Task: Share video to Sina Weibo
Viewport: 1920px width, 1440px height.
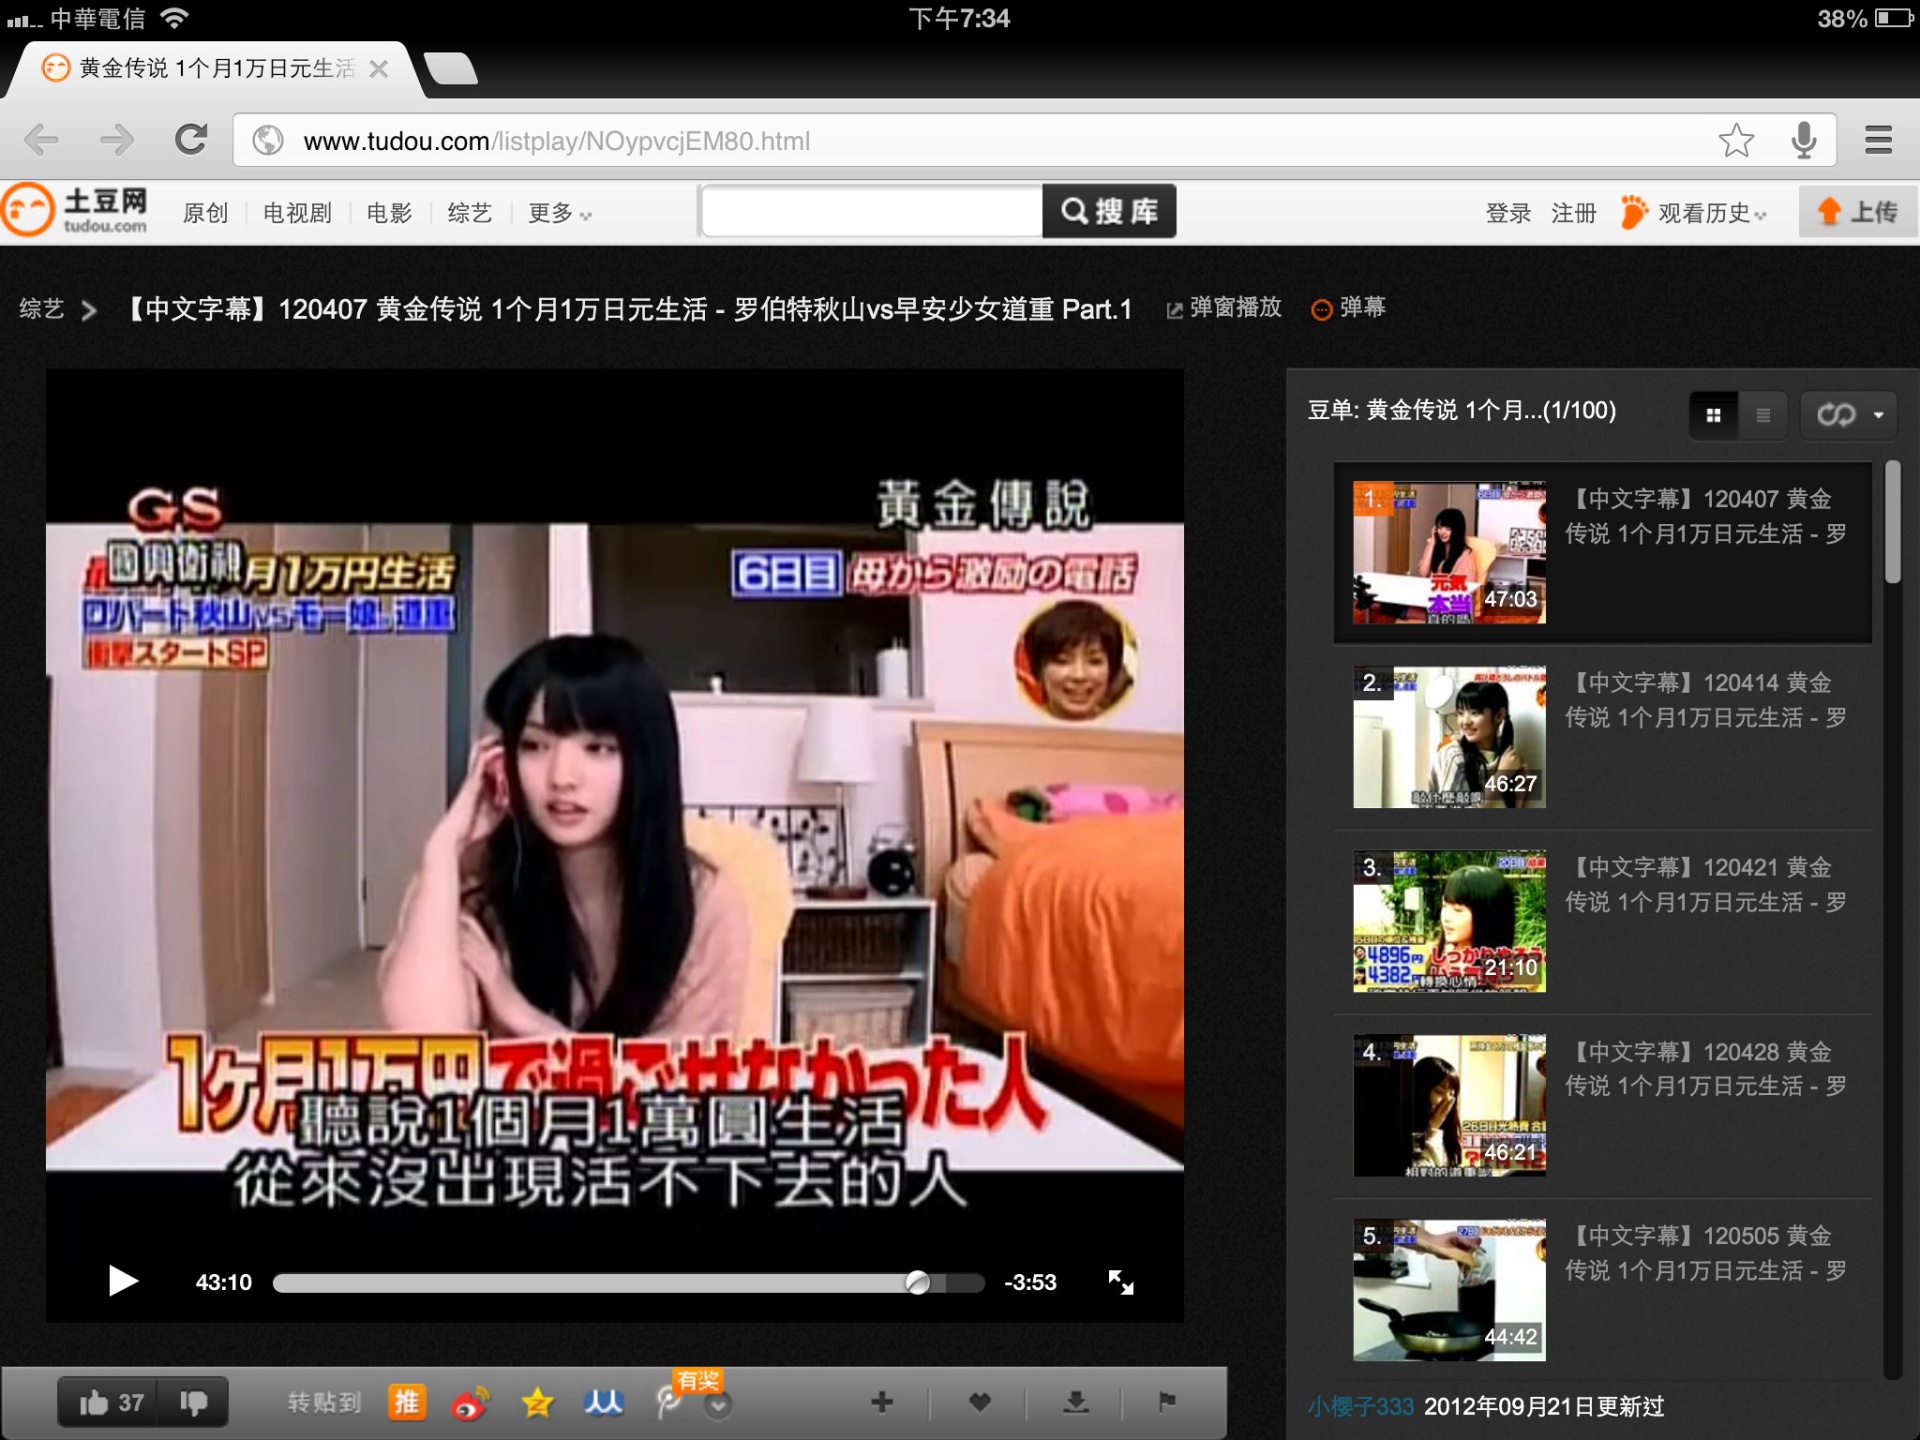Action: (470, 1403)
